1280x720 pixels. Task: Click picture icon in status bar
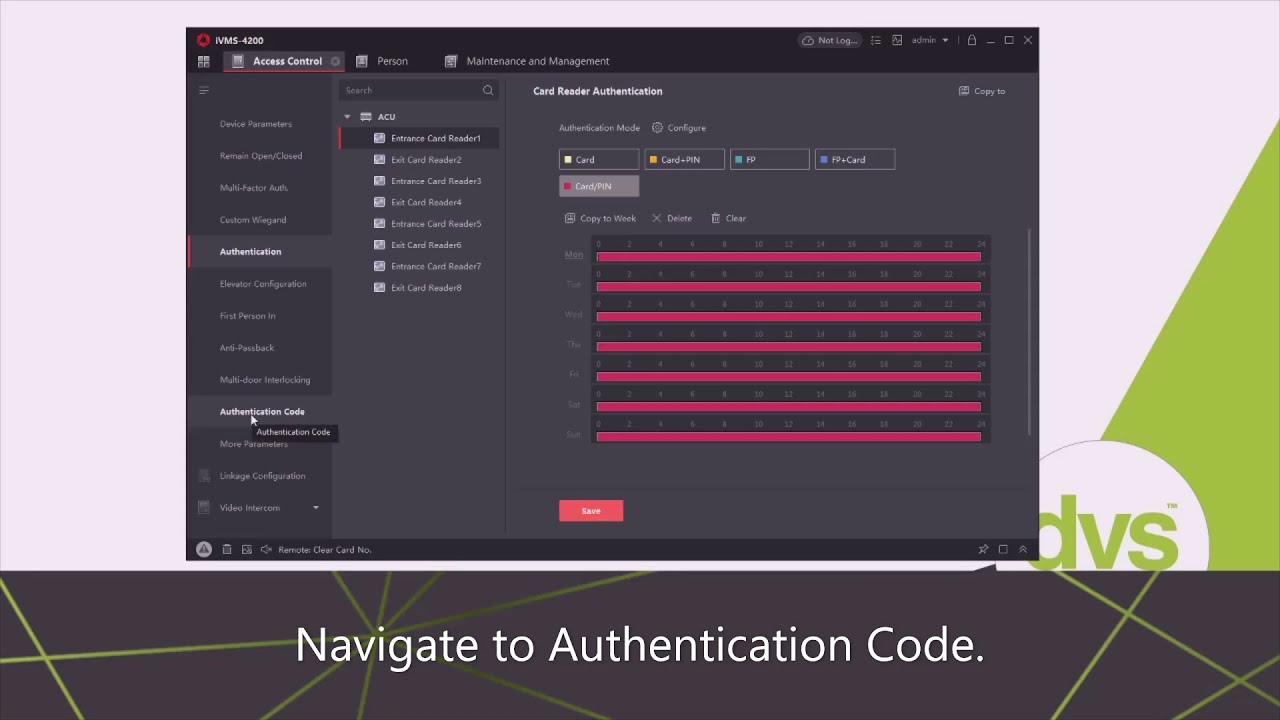tap(247, 549)
